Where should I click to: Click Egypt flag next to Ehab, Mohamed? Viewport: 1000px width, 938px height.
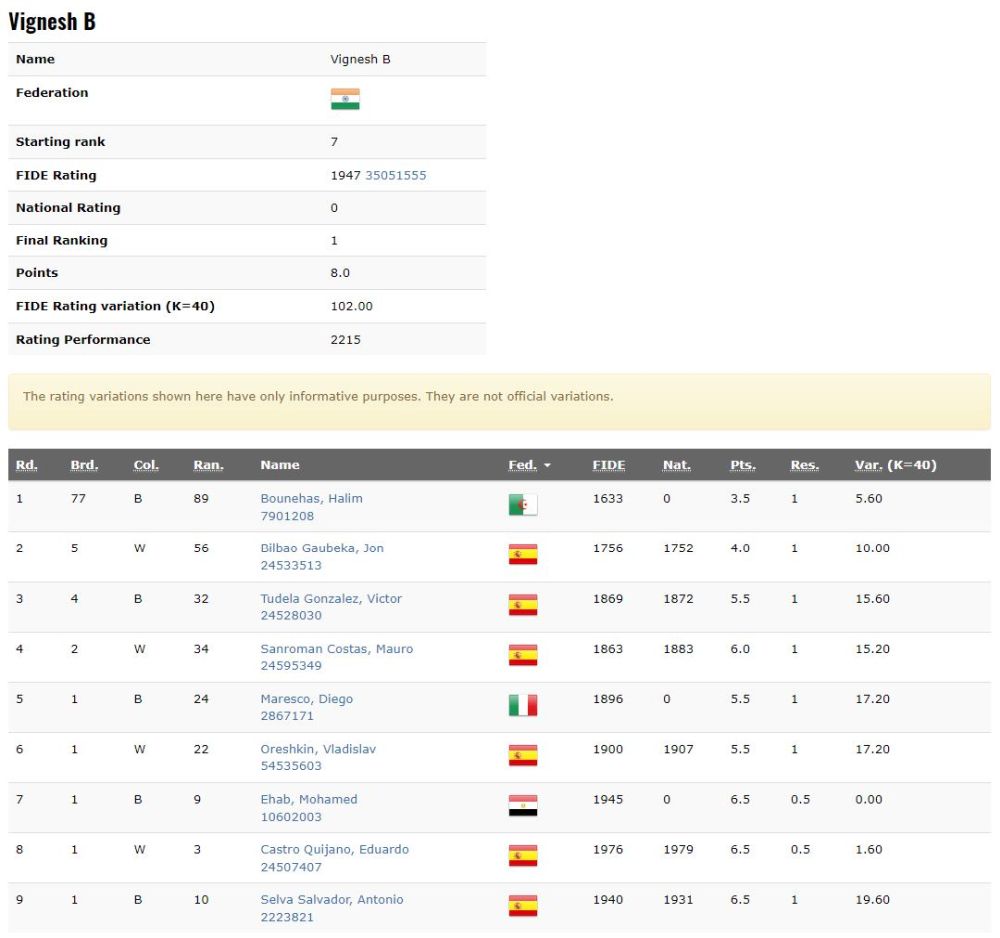click(523, 806)
